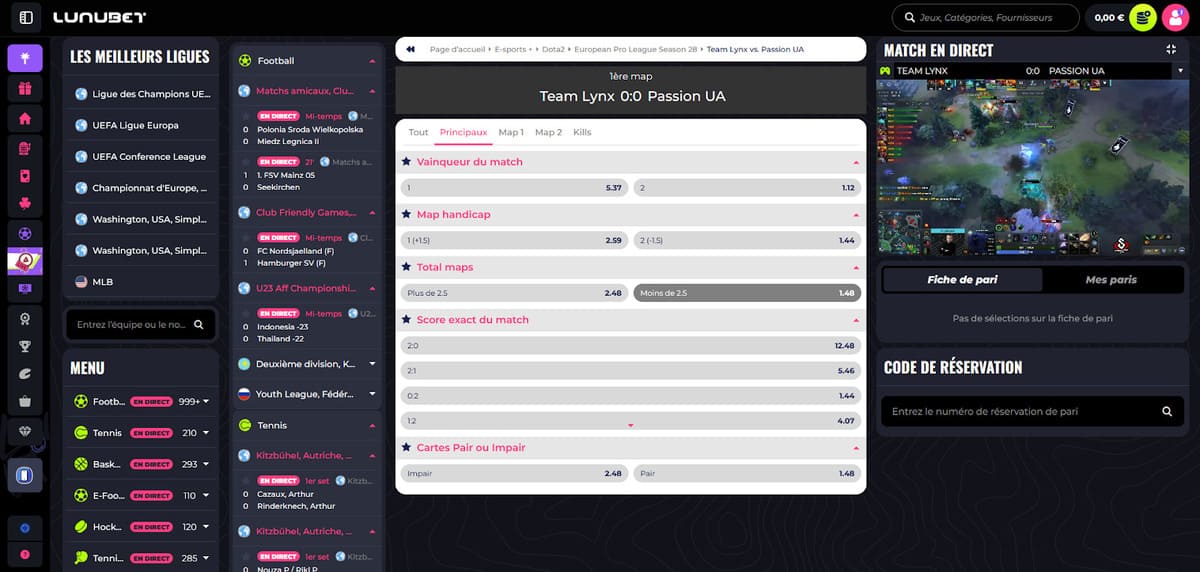This screenshot has height=572, width=1200.
Task: Open the deposit coins icon
Action: pos(1143,17)
